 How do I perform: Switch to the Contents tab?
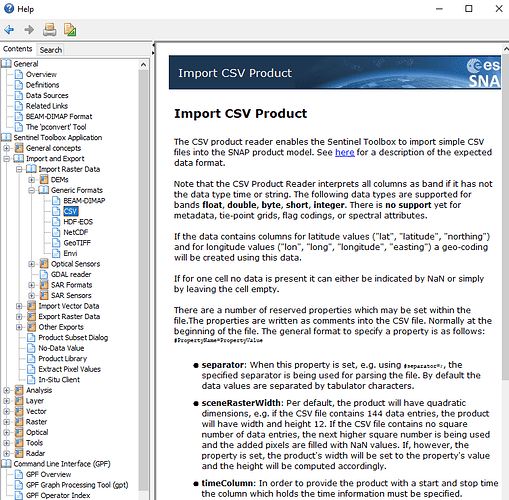[x=18, y=49]
